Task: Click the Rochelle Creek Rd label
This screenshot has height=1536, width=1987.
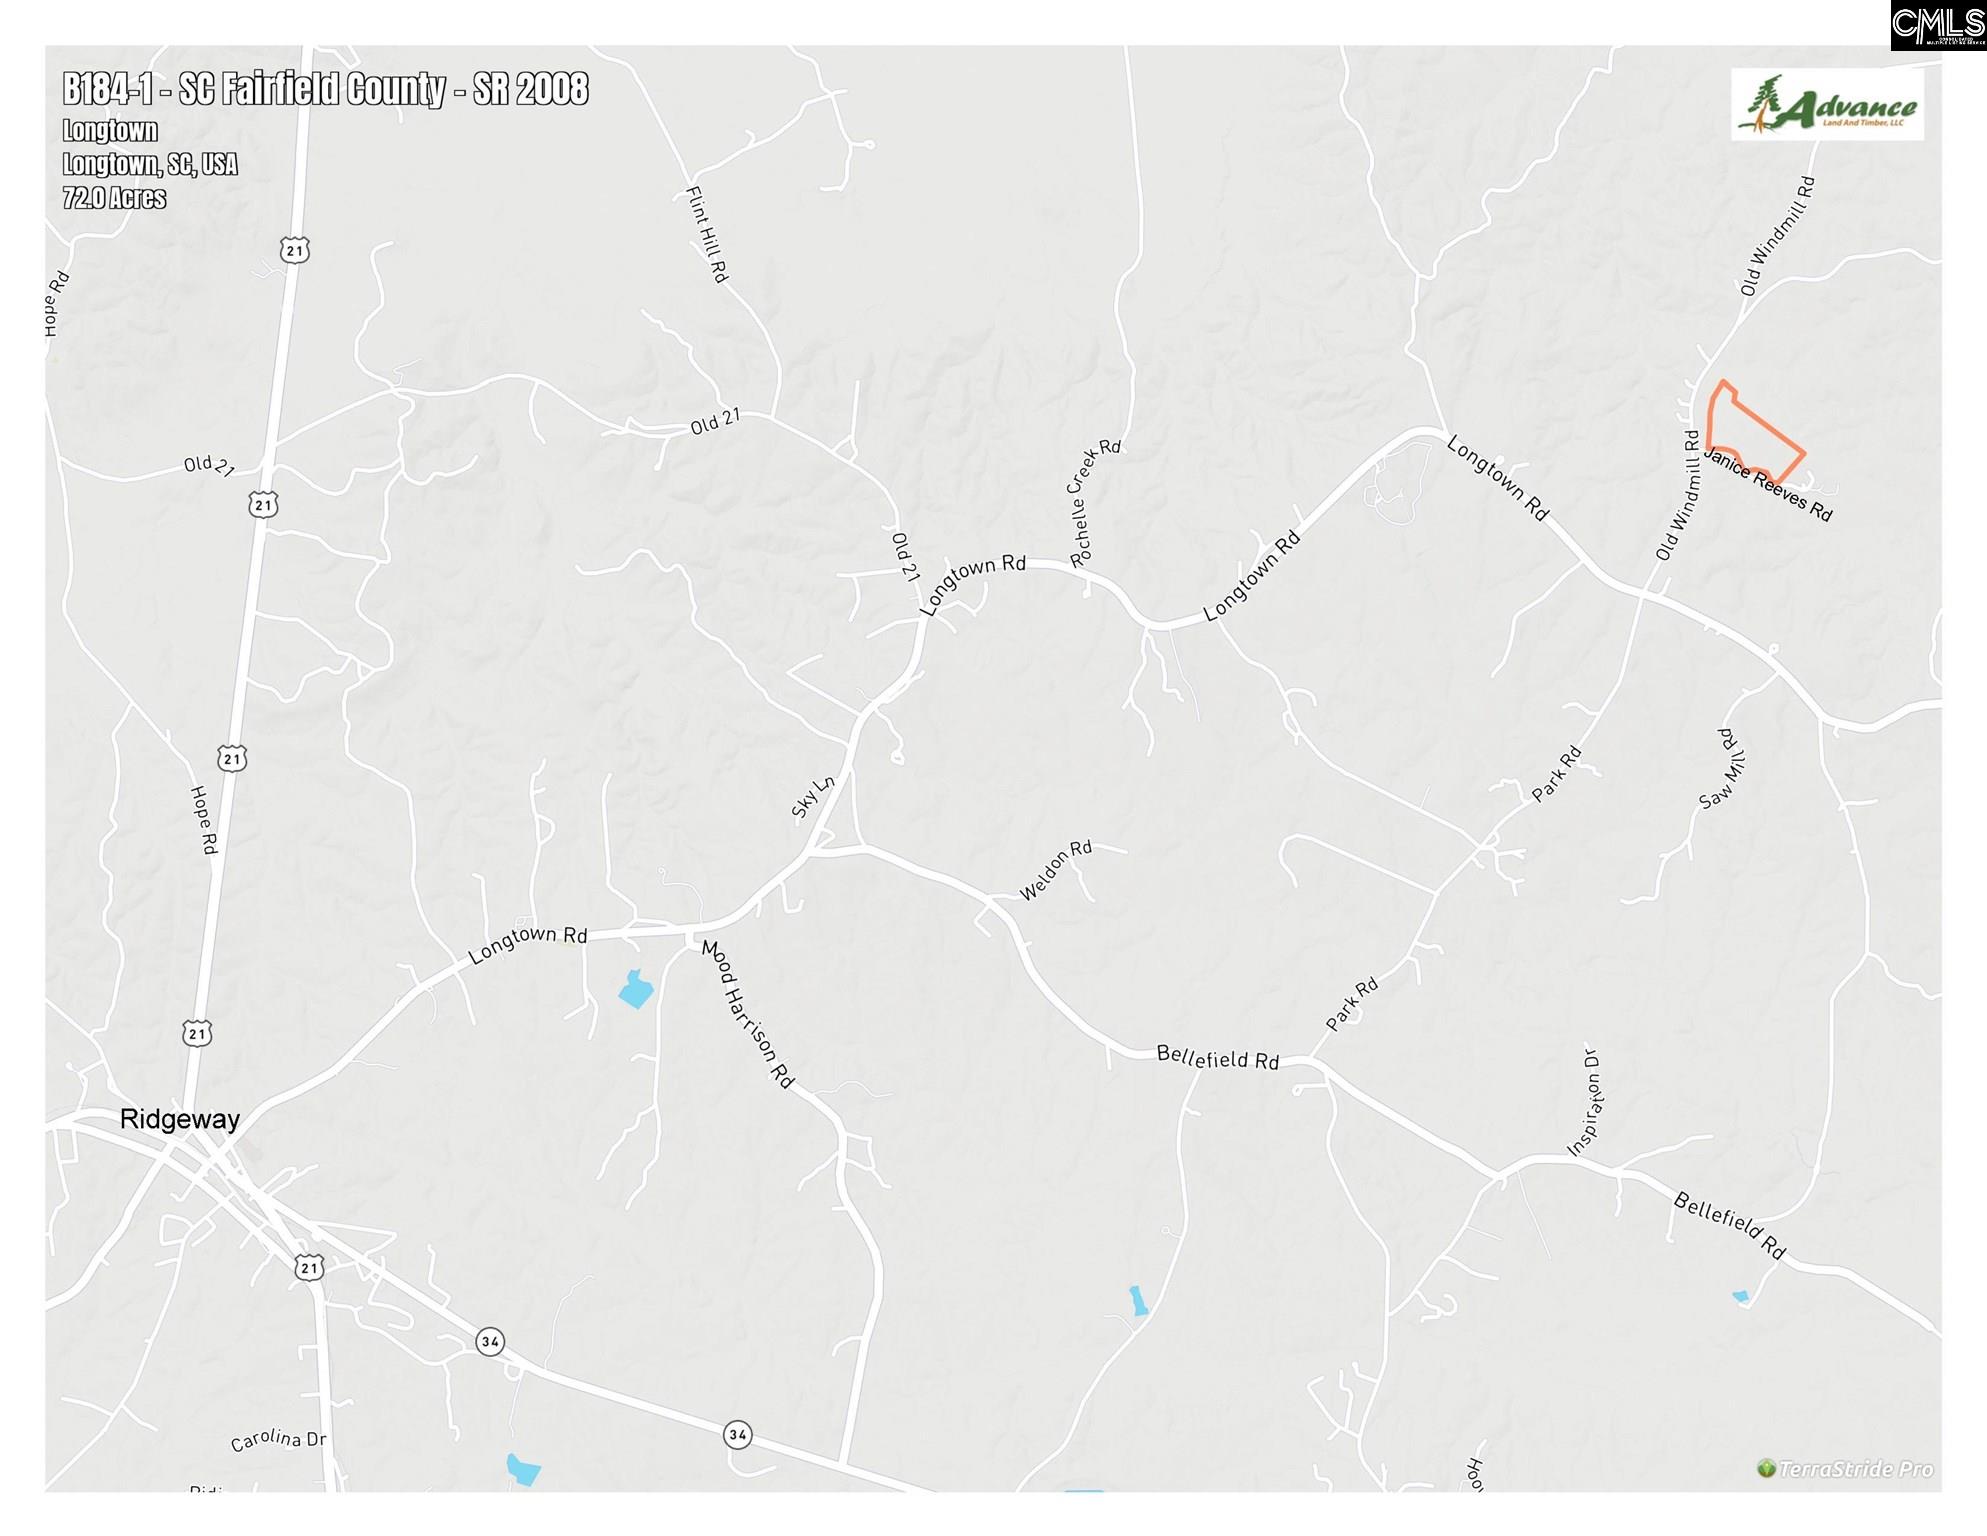Action: click(x=1095, y=503)
